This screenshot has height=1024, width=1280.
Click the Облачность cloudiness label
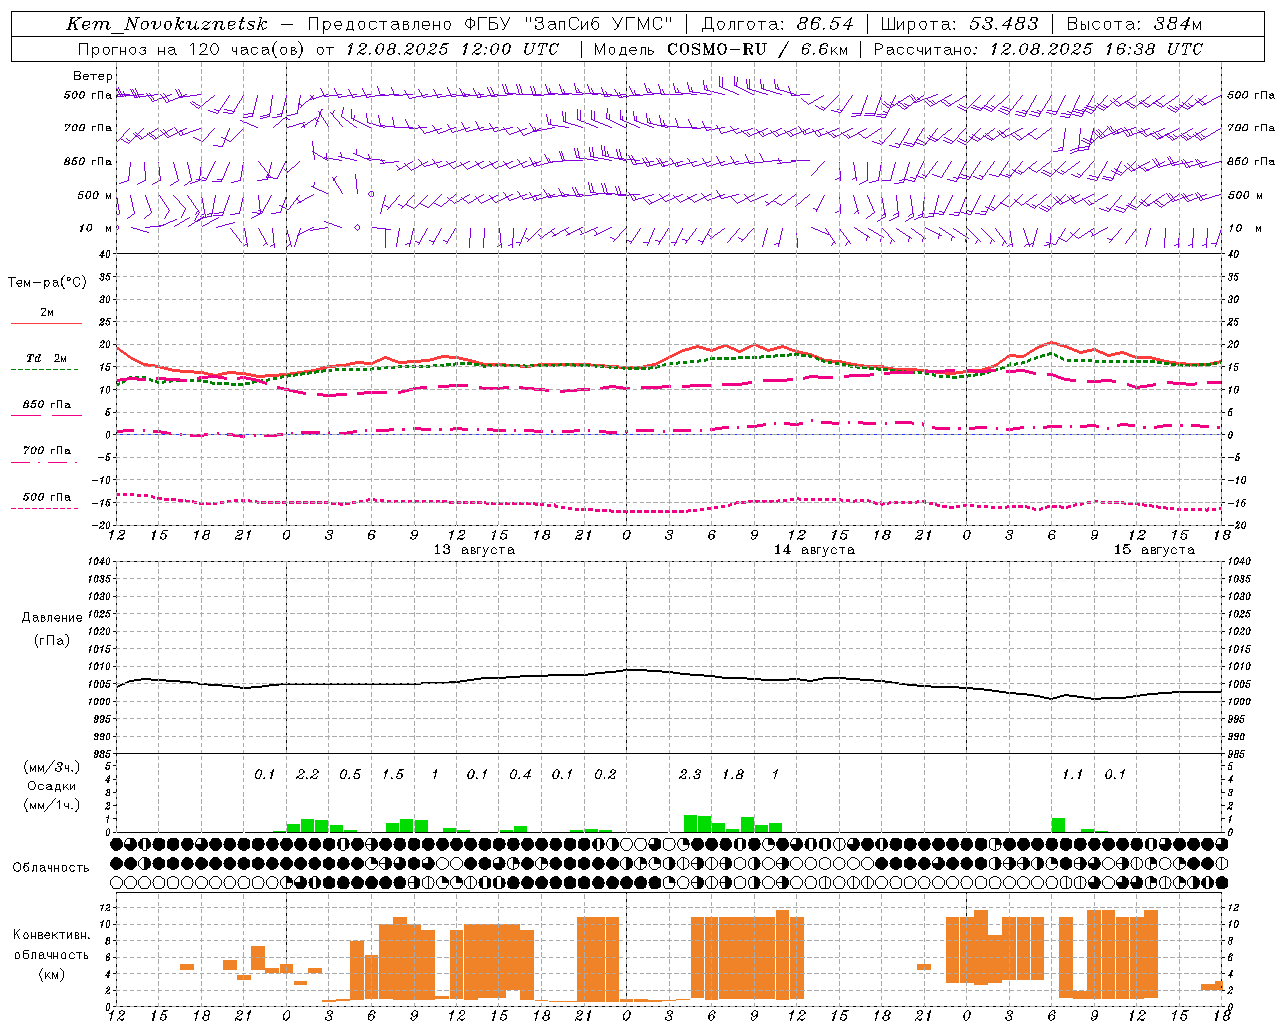[x=51, y=868]
